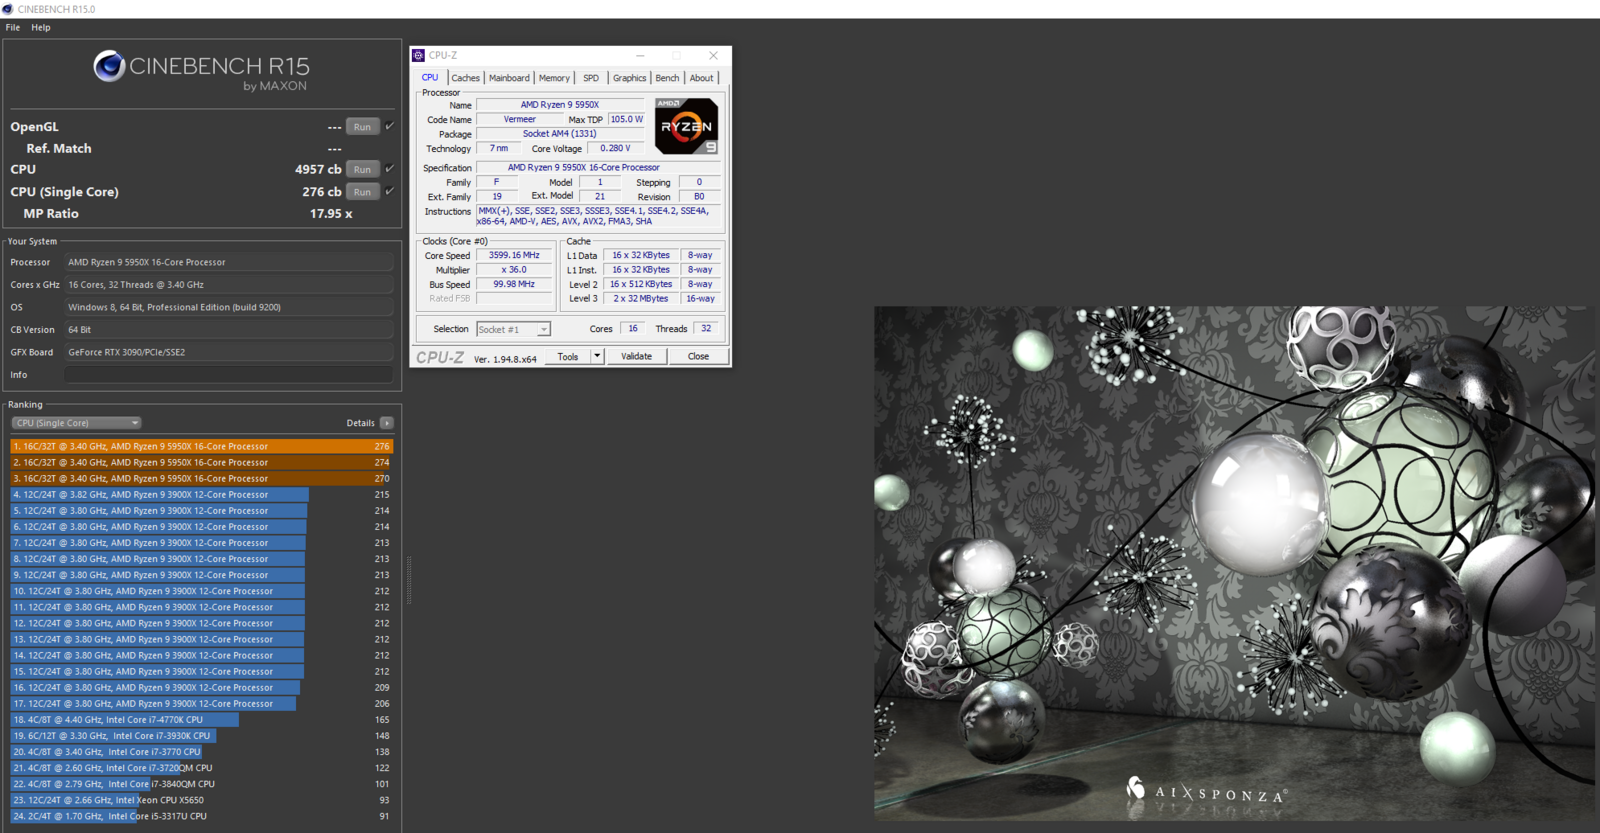This screenshot has height=833, width=1600.
Task: Select ranking entry 19 Intel Core i7-3930K
Action: pyautogui.click(x=202, y=735)
